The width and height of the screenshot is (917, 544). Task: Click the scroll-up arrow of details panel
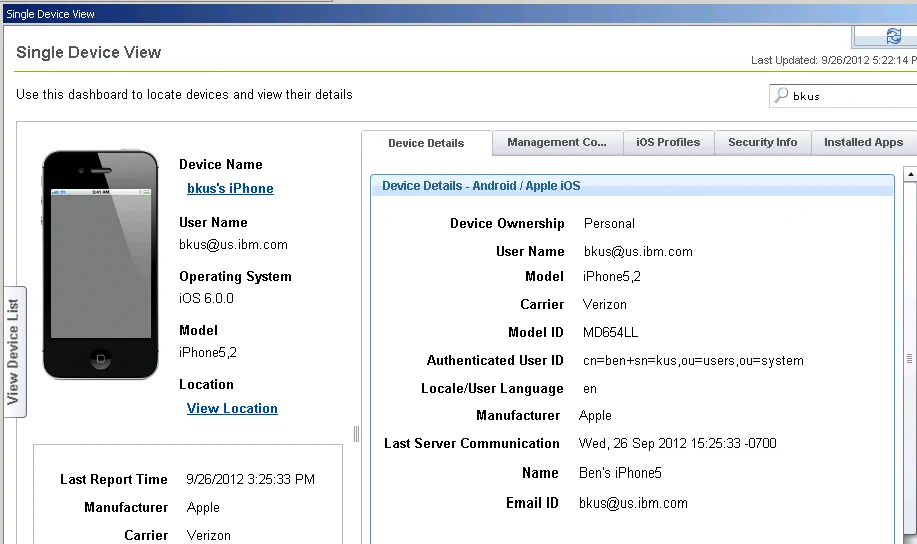pyautogui.click(x=910, y=174)
